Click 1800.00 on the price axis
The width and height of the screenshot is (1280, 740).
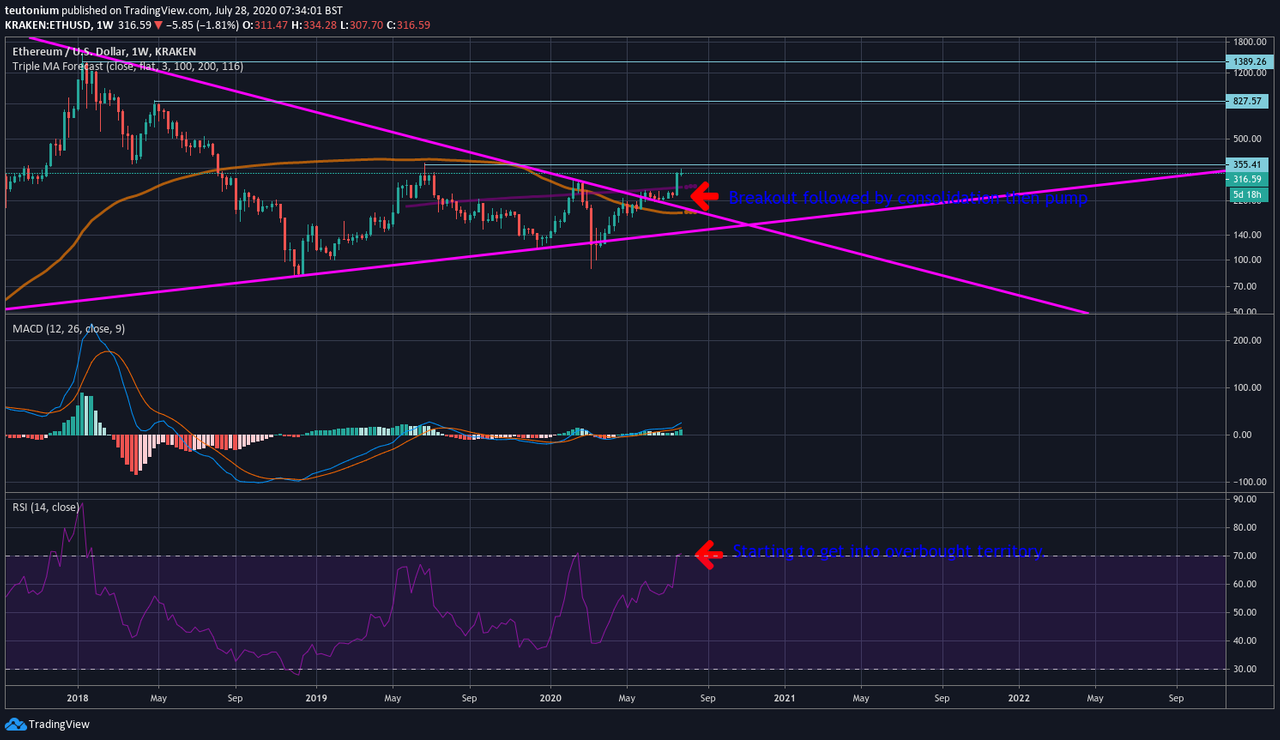click(1250, 42)
